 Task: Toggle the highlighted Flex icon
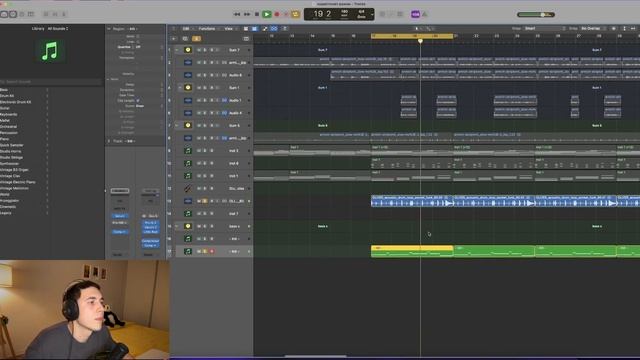[x=274, y=29]
